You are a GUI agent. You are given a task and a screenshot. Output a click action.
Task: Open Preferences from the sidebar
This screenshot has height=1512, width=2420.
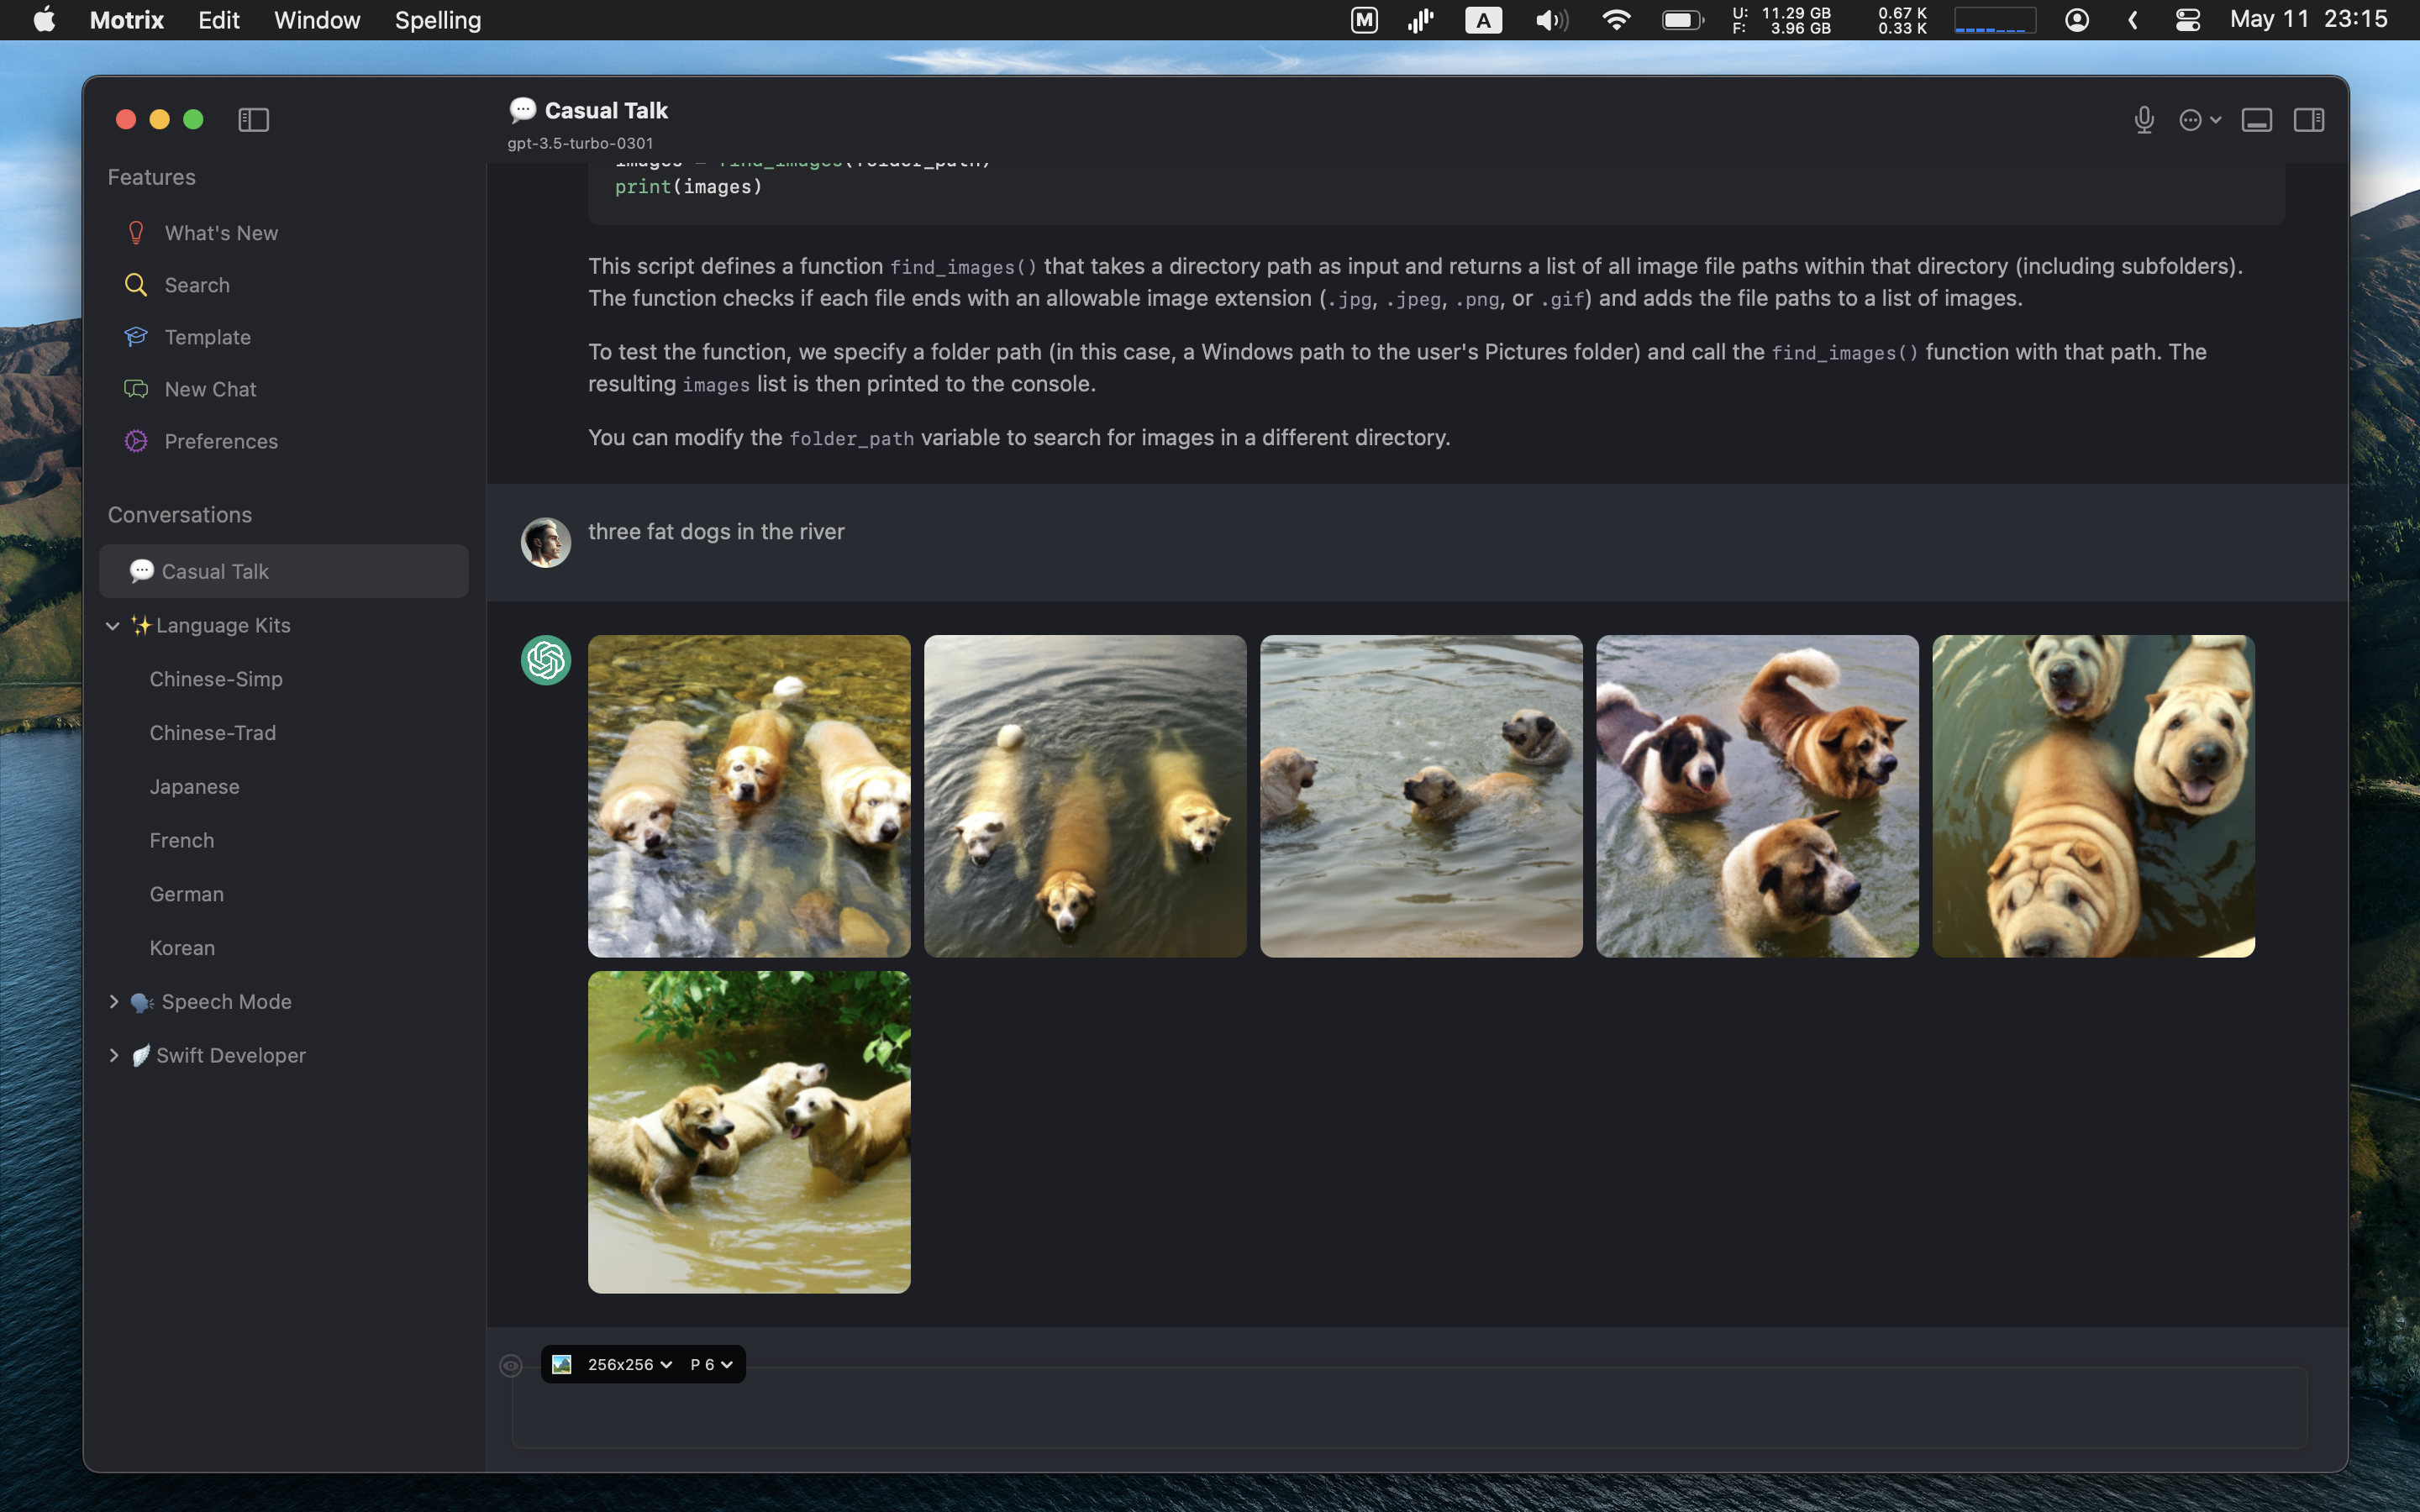[221, 441]
